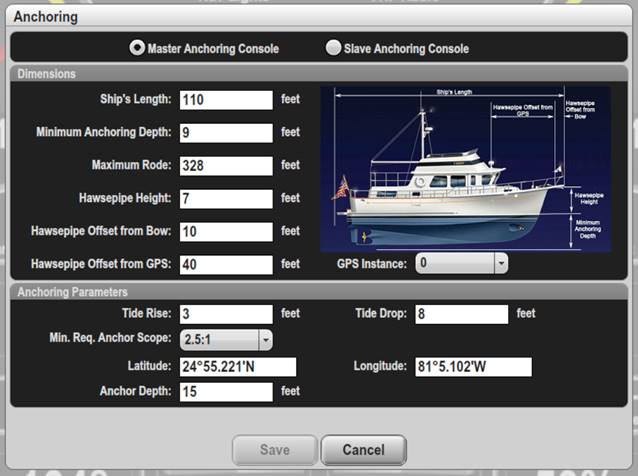This screenshot has height=476, width=638.
Task: Click the ship dimensions diagram image
Action: tap(464, 169)
